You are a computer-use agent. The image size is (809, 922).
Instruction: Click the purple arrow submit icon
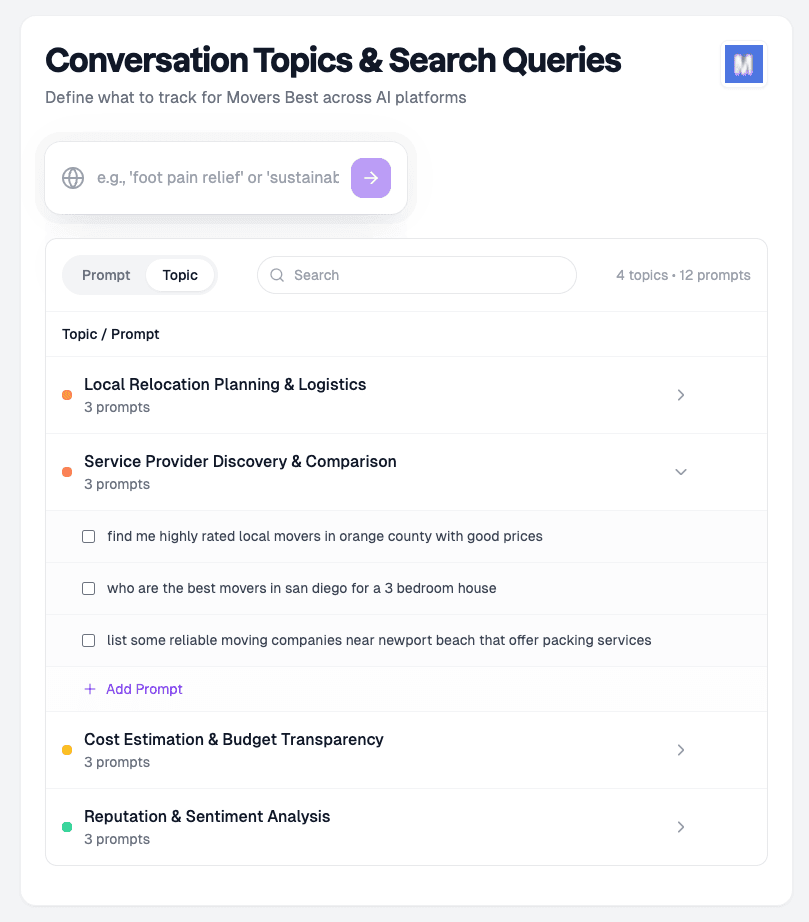(x=371, y=177)
